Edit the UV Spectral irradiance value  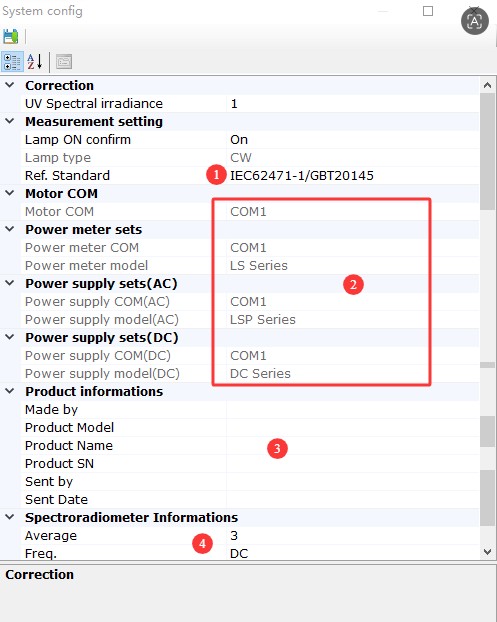click(x=352, y=104)
